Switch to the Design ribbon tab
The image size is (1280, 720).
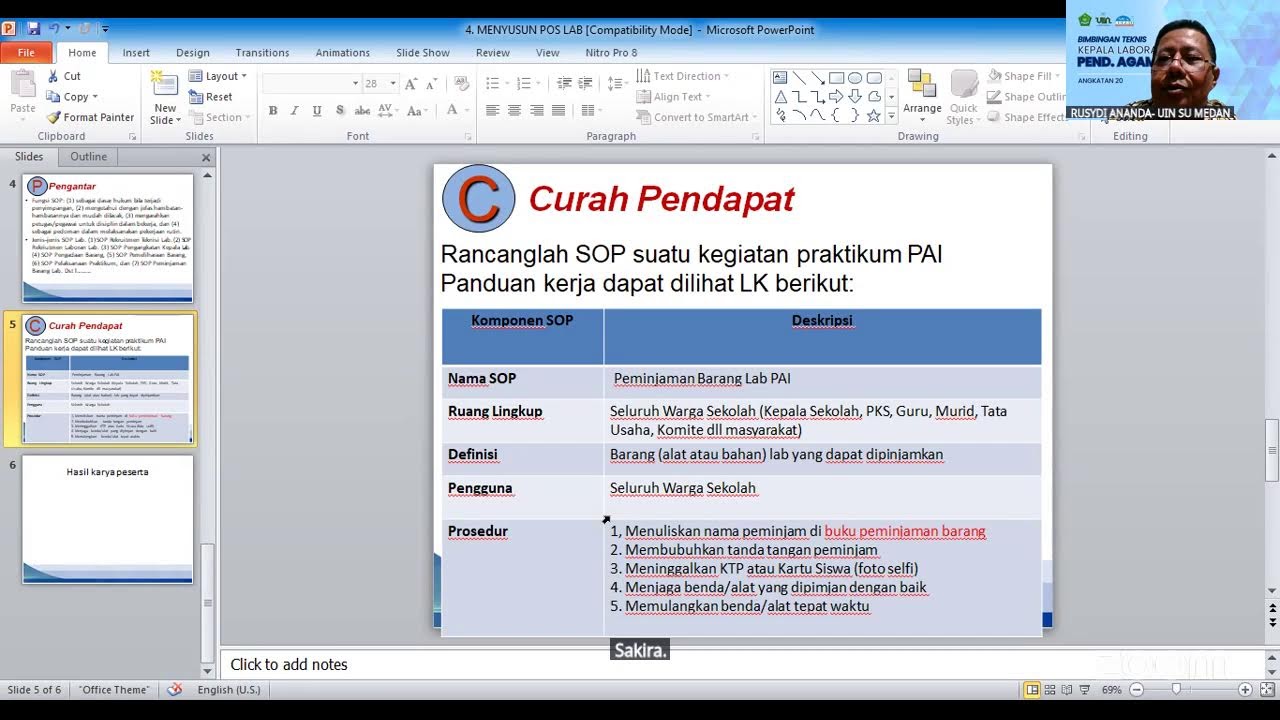tap(192, 53)
